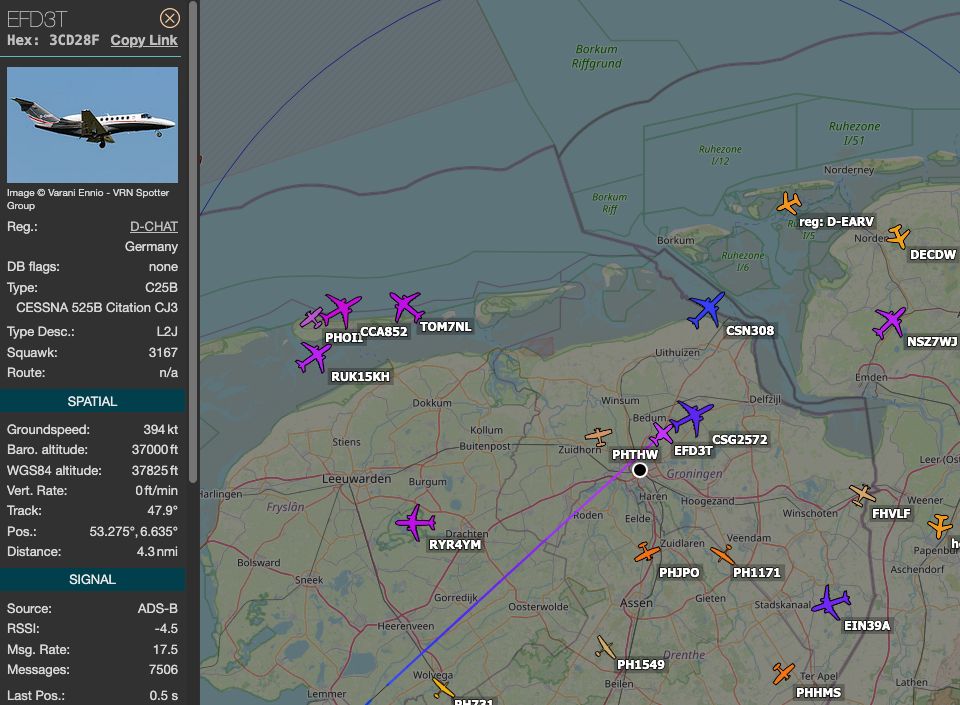Open the Cessna Citation aircraft photo
This screenshot has width=960, height=705.
[x=92, y=125]
